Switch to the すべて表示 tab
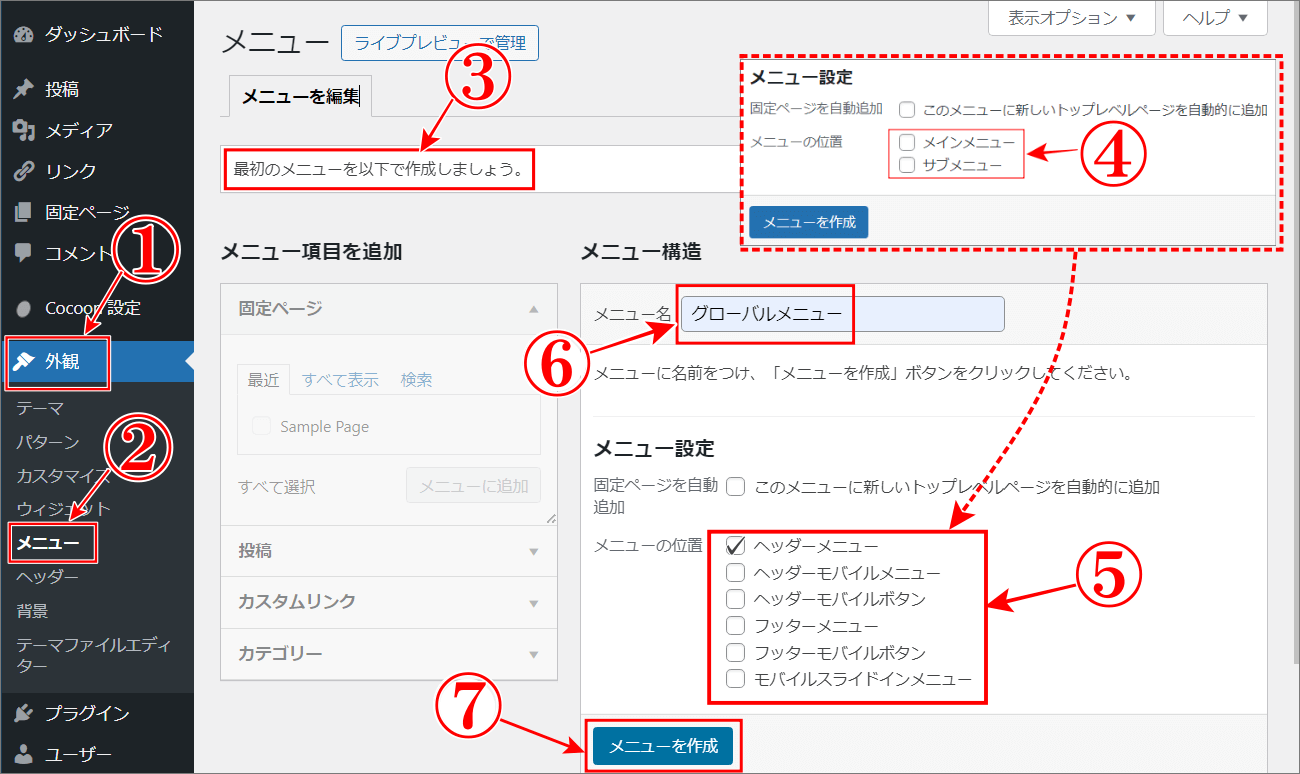Screen dimensions: 1300x774 [340, 380]
